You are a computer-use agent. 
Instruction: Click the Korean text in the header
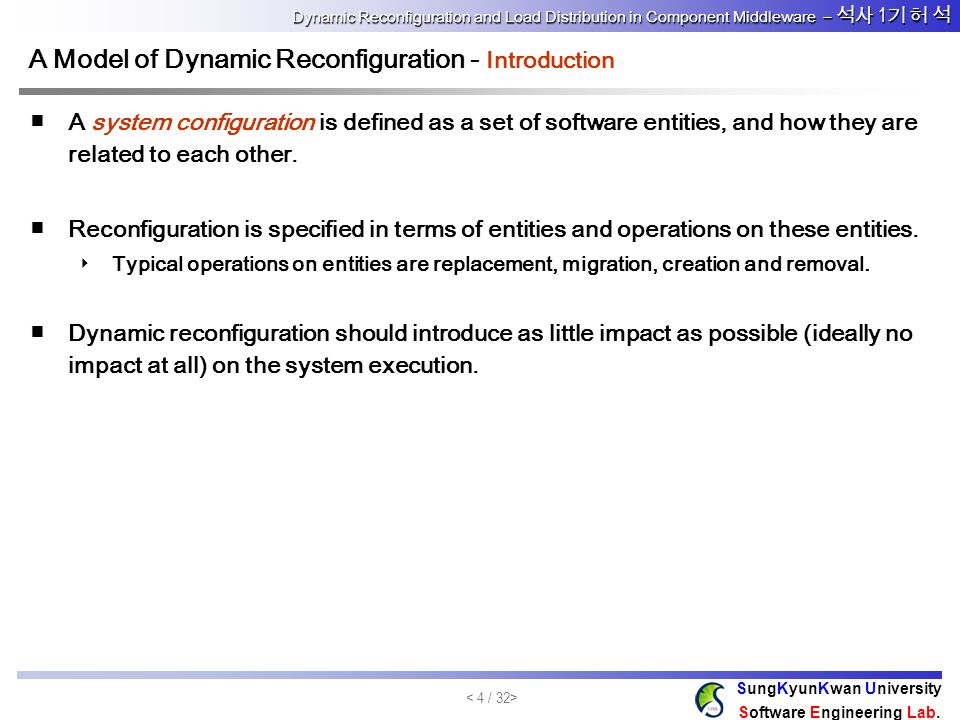[x=893, y=15]
